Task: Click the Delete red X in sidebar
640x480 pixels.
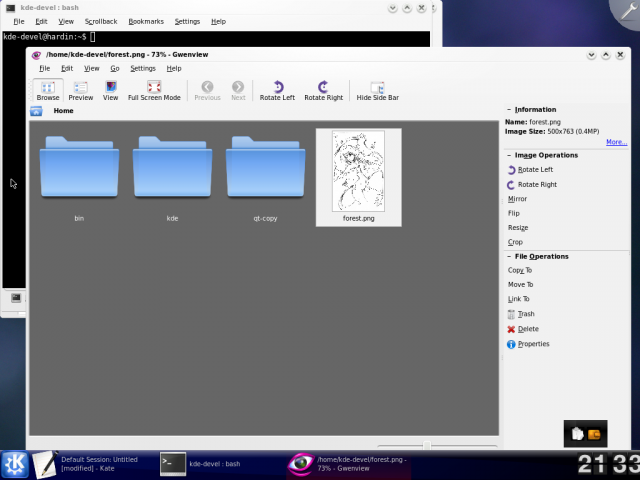Action: [x=512, y=329]
